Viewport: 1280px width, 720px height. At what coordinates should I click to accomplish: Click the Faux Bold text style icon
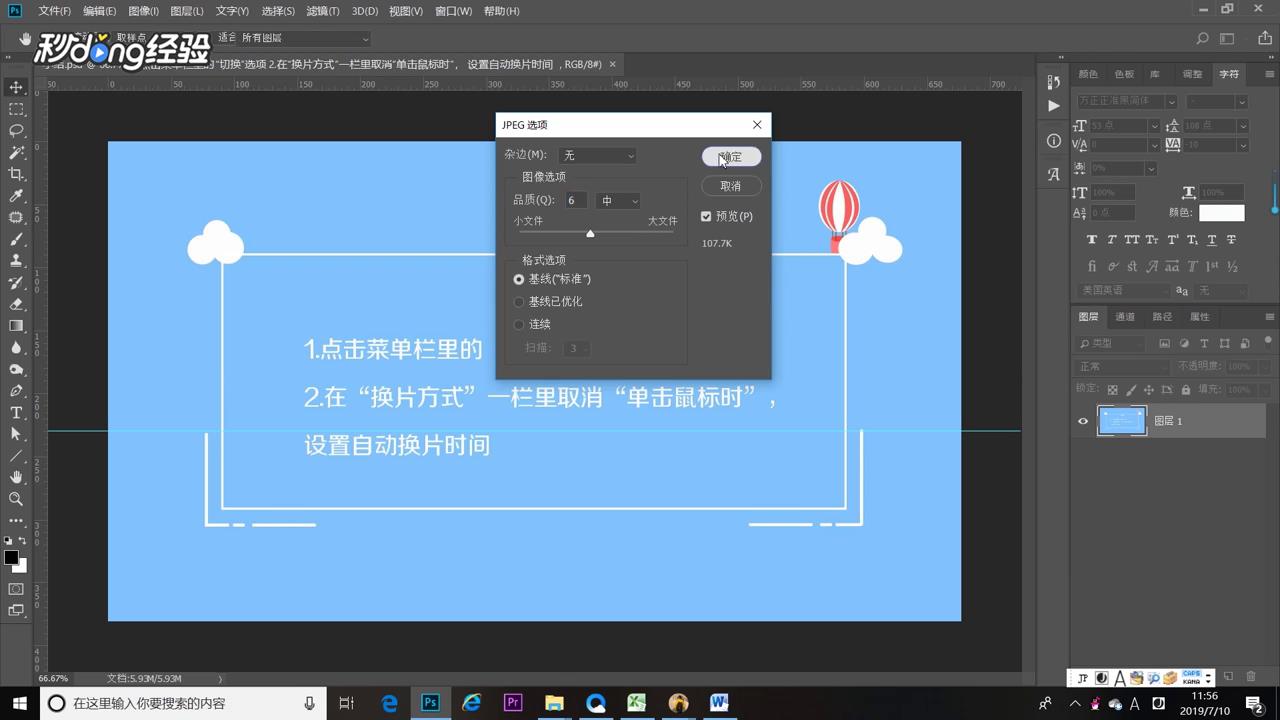(1091, 240)
